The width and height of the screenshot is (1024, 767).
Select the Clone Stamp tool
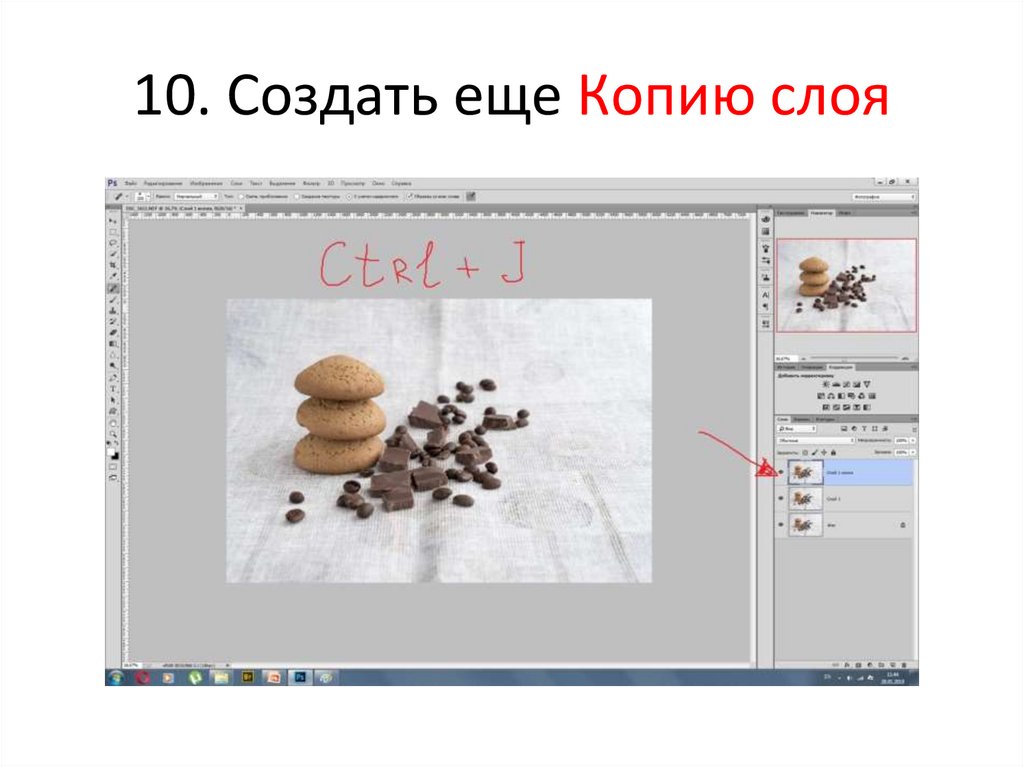coord(113,311)
